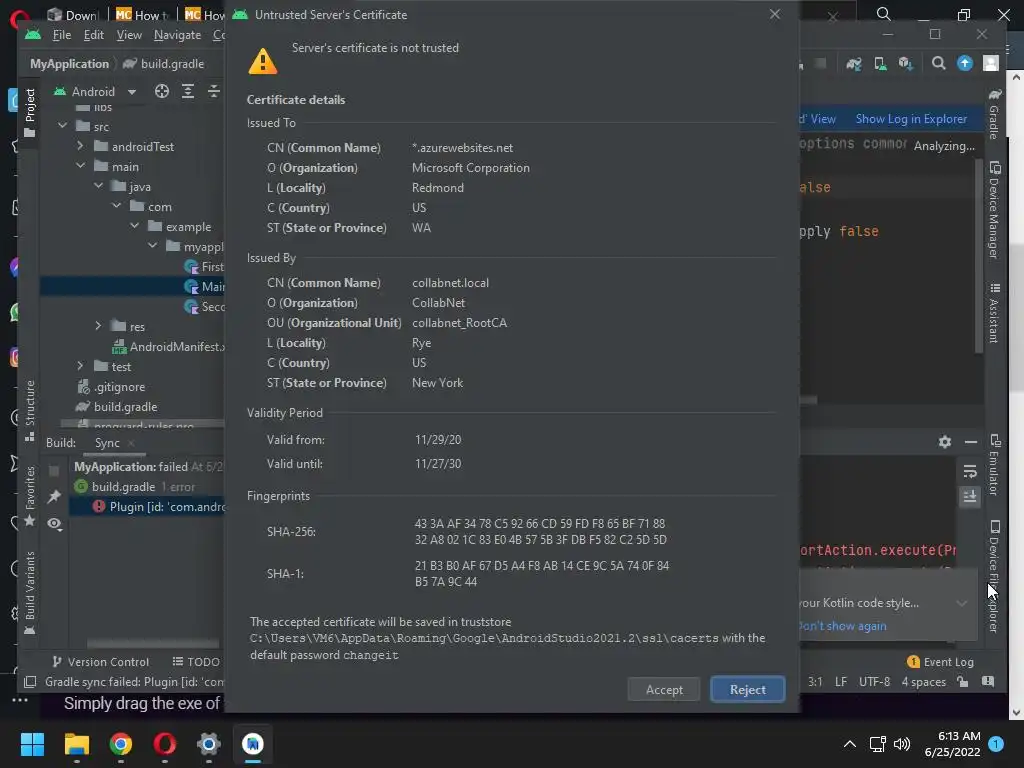This screenshot has height=768, width=1024.
Task: Select the AndroidManifest.xml file
Action: (168, 346)
